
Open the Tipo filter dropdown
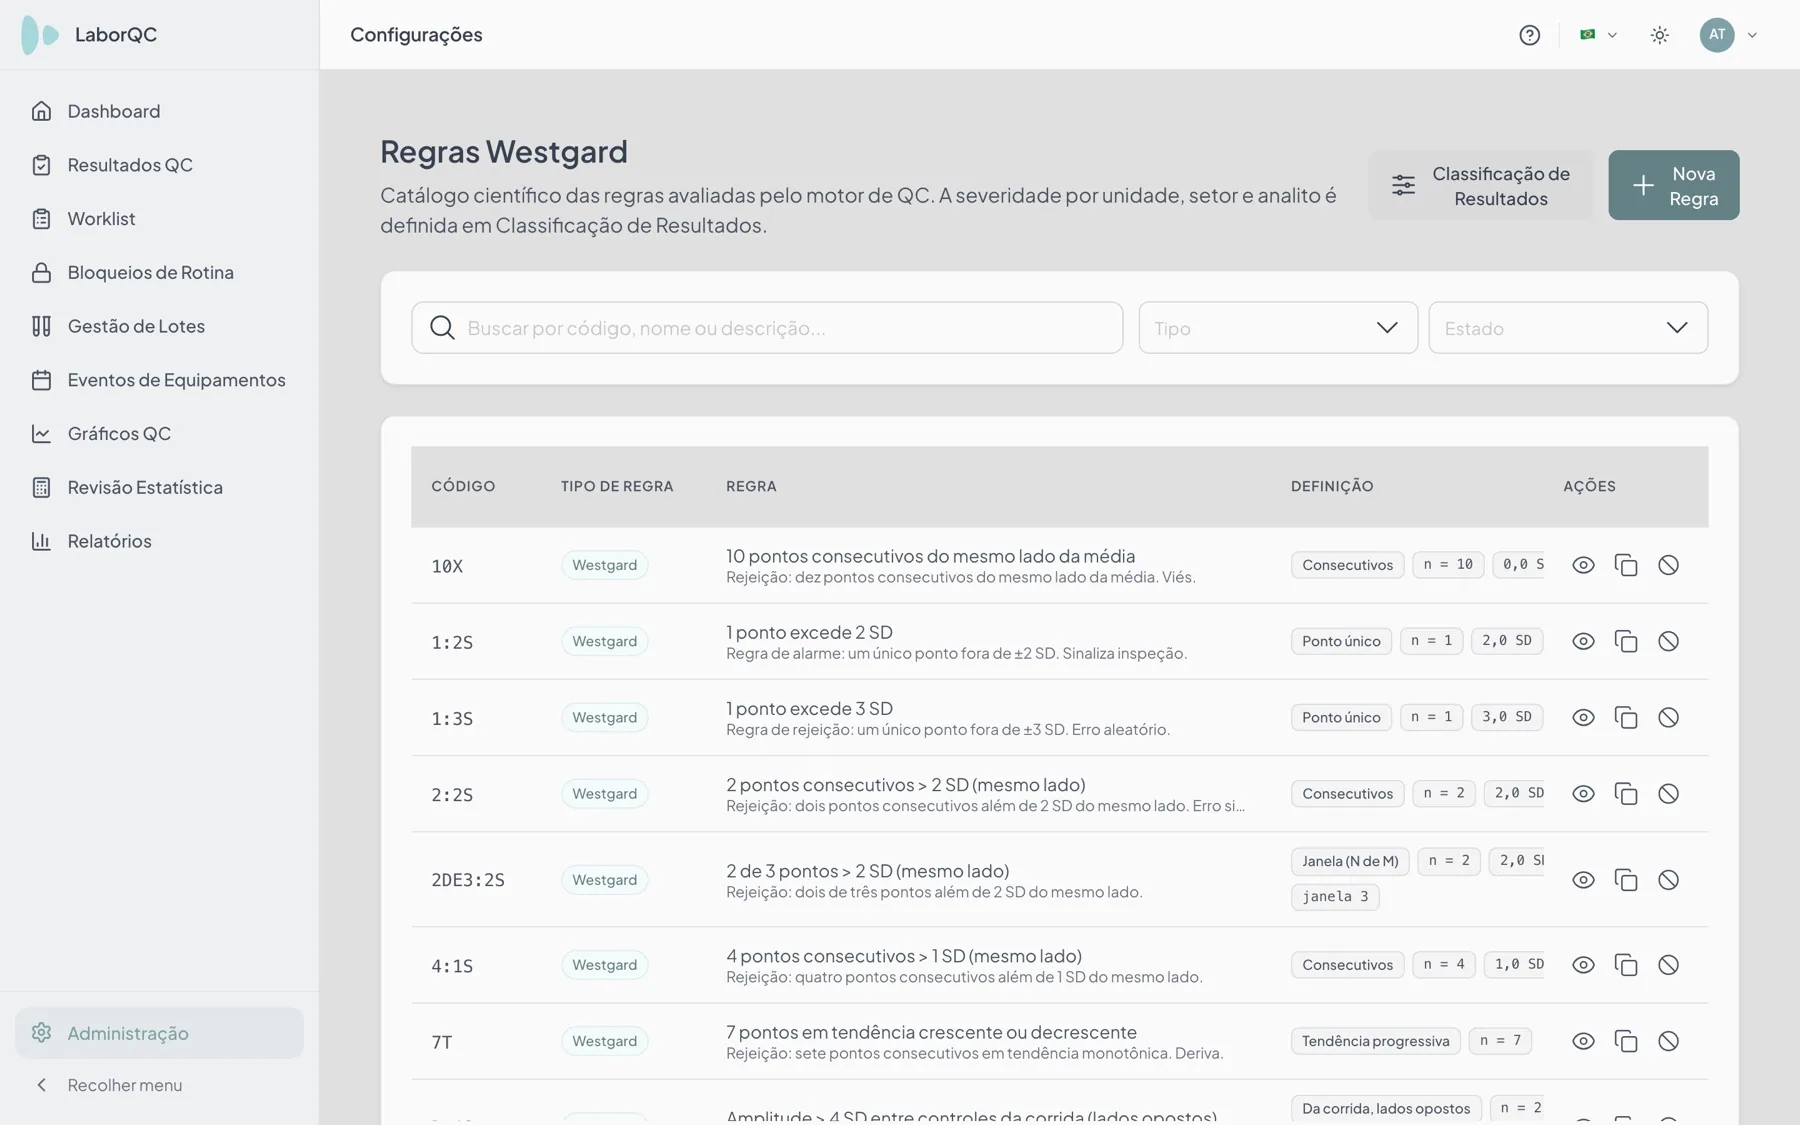click(x=1278, y=328)
